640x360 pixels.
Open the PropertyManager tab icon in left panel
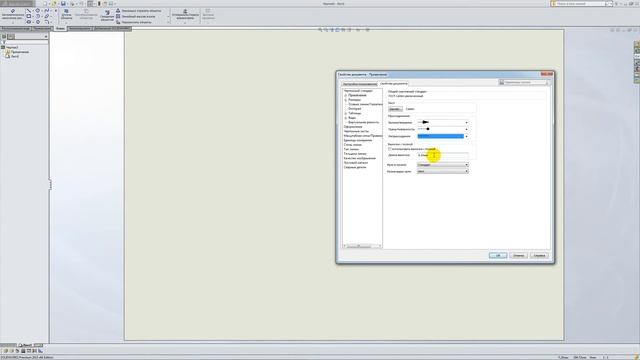pyautogui.click(x=11, y=36)
